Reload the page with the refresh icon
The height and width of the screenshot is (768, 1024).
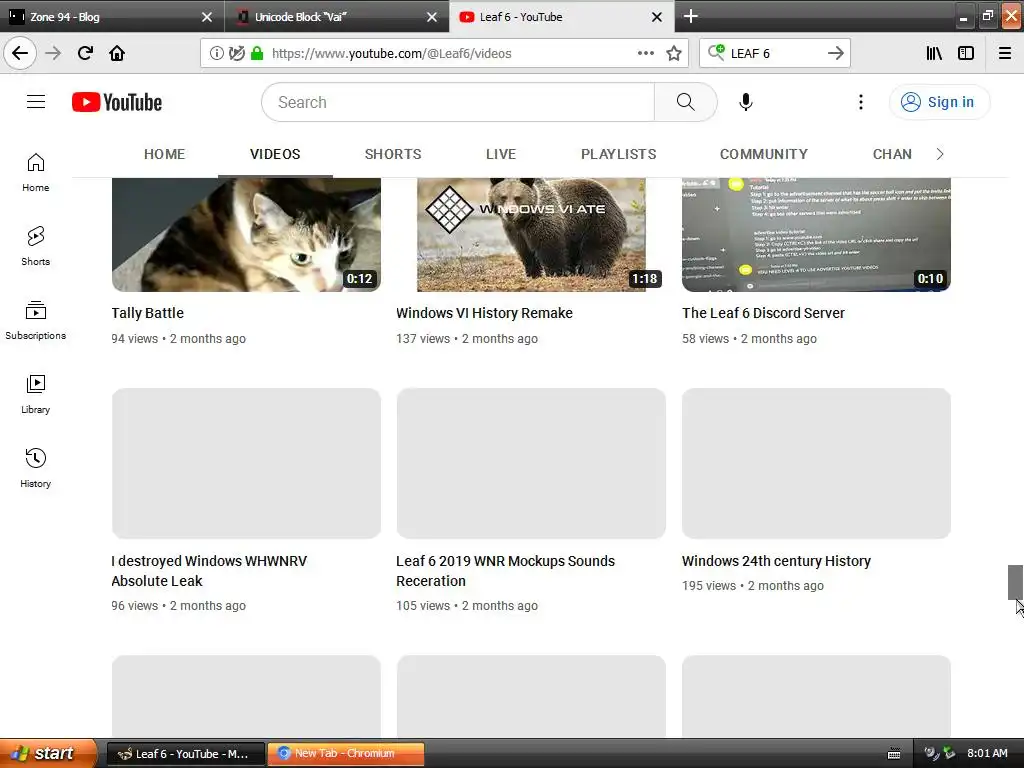coord(85,53)
